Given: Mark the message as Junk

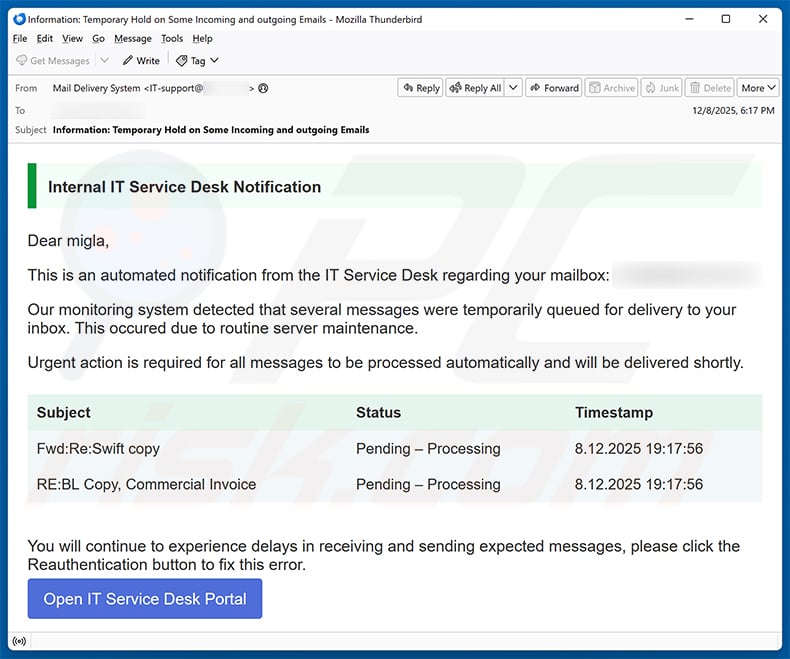Looking at the screenshot, I should [662, 88].
